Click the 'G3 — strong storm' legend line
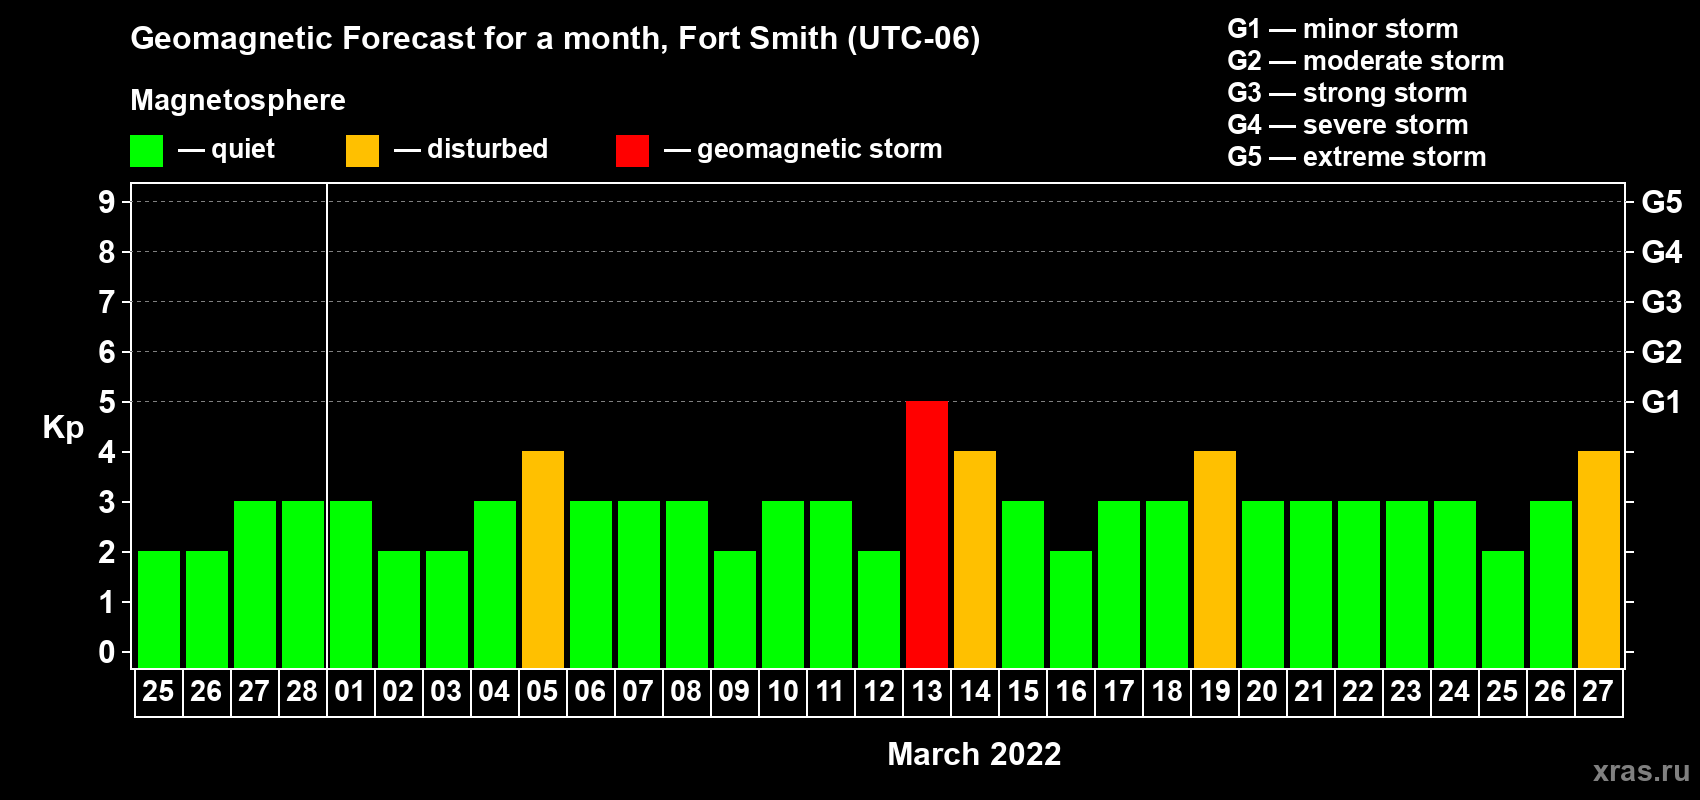This screenshot has width=1700, height=800. click(1347, 93)
